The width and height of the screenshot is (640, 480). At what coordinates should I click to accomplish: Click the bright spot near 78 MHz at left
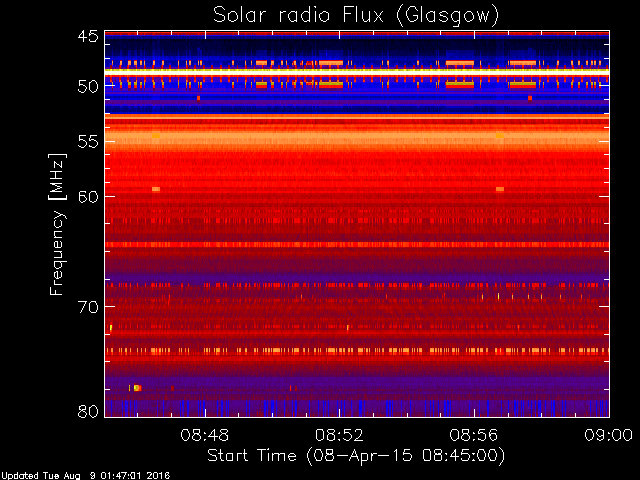(x=137, y=388)
